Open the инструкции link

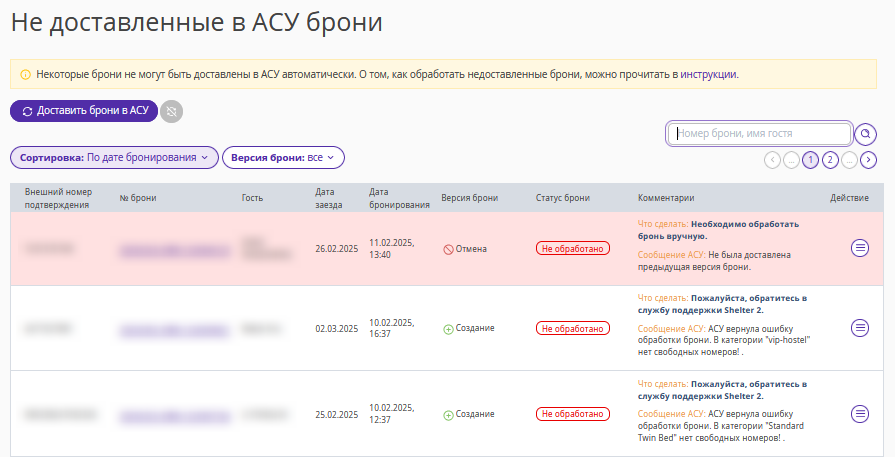[708, 74]
